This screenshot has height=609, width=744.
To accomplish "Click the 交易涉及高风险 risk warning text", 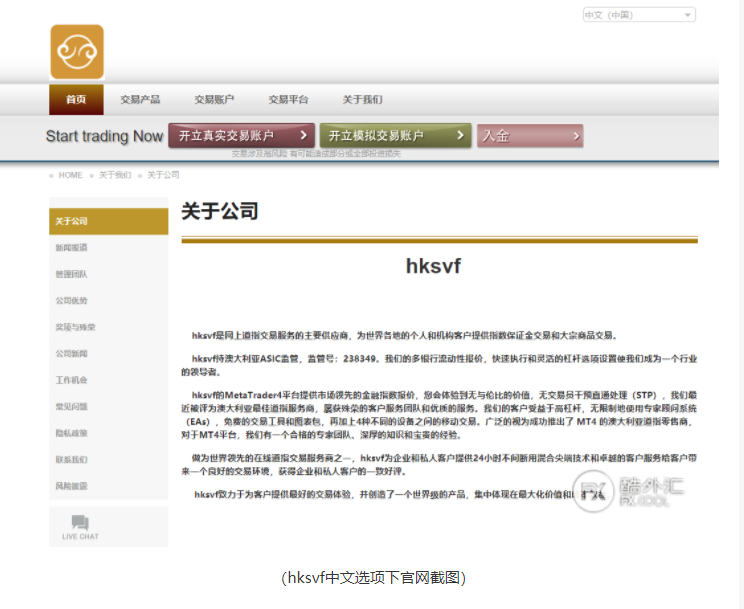I will [316, 153].
